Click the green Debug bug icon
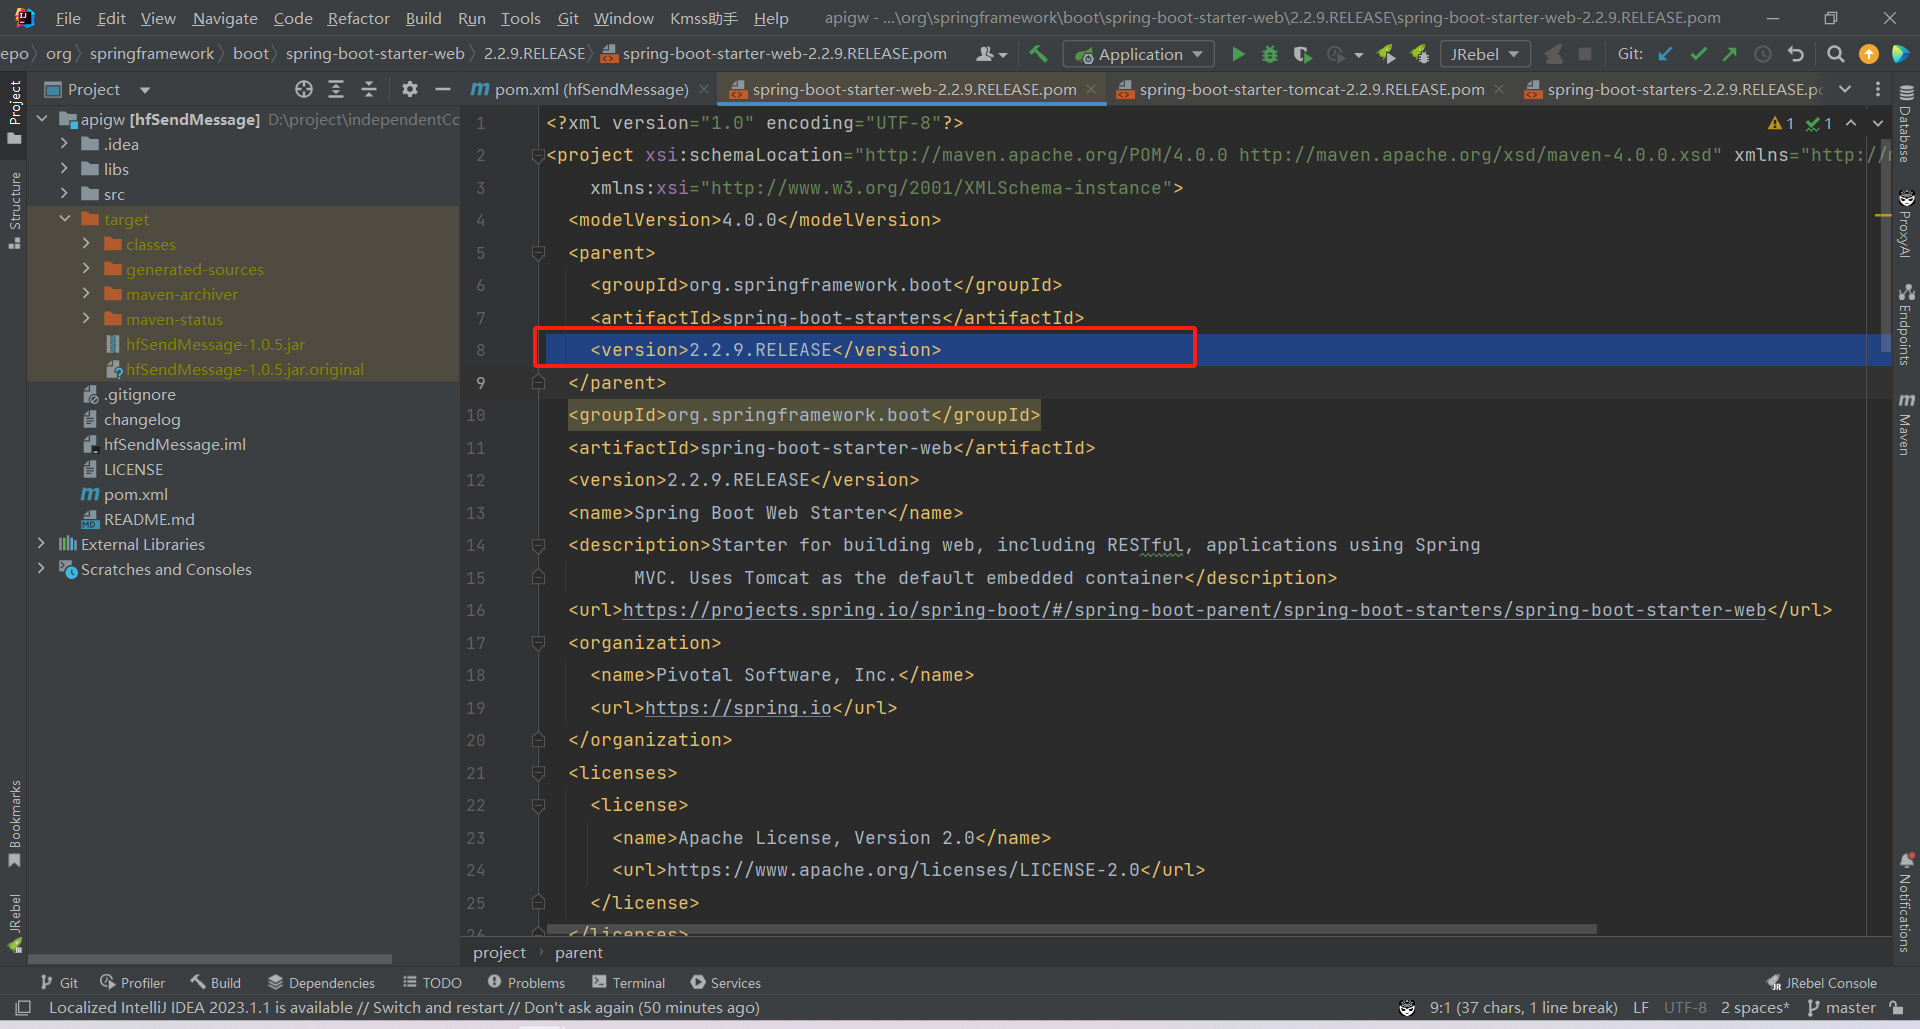 tap(1270, 54)
